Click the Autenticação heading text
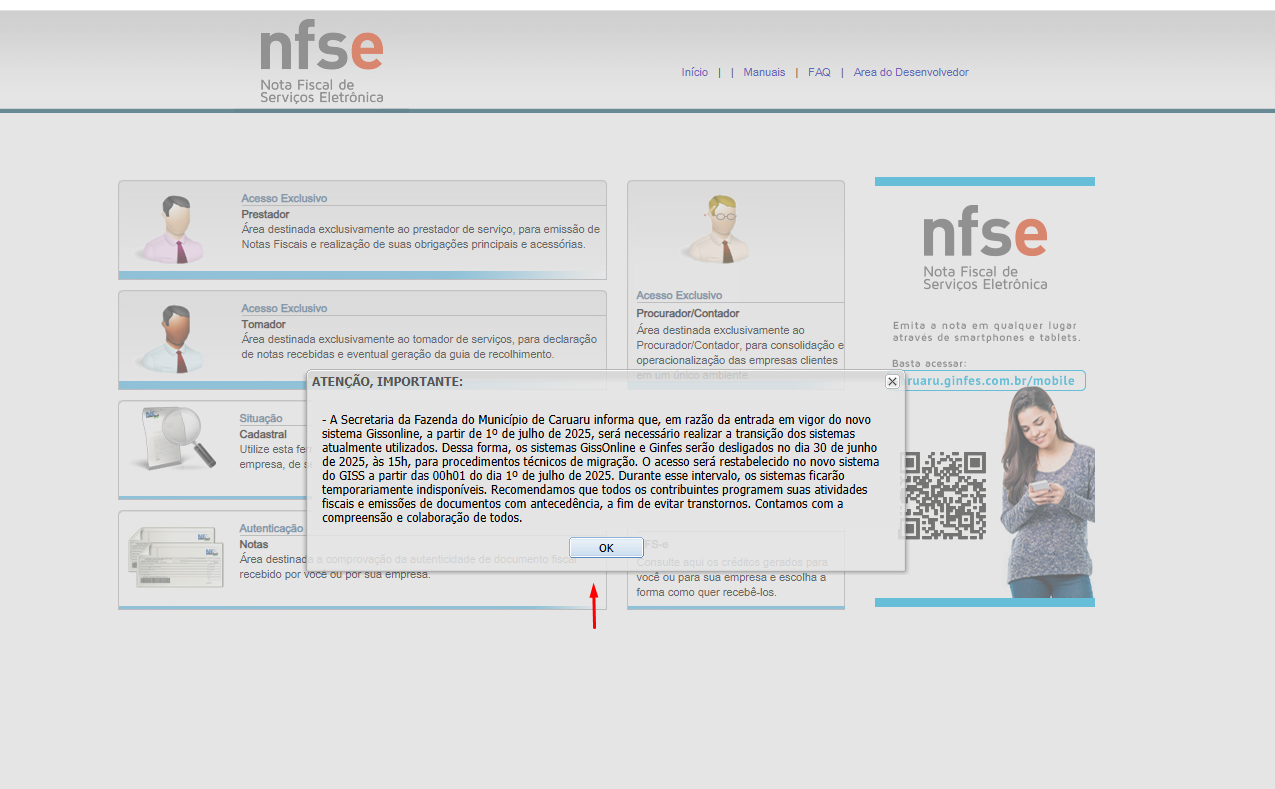The image size is (1275, 789). (x=271, y=528)
